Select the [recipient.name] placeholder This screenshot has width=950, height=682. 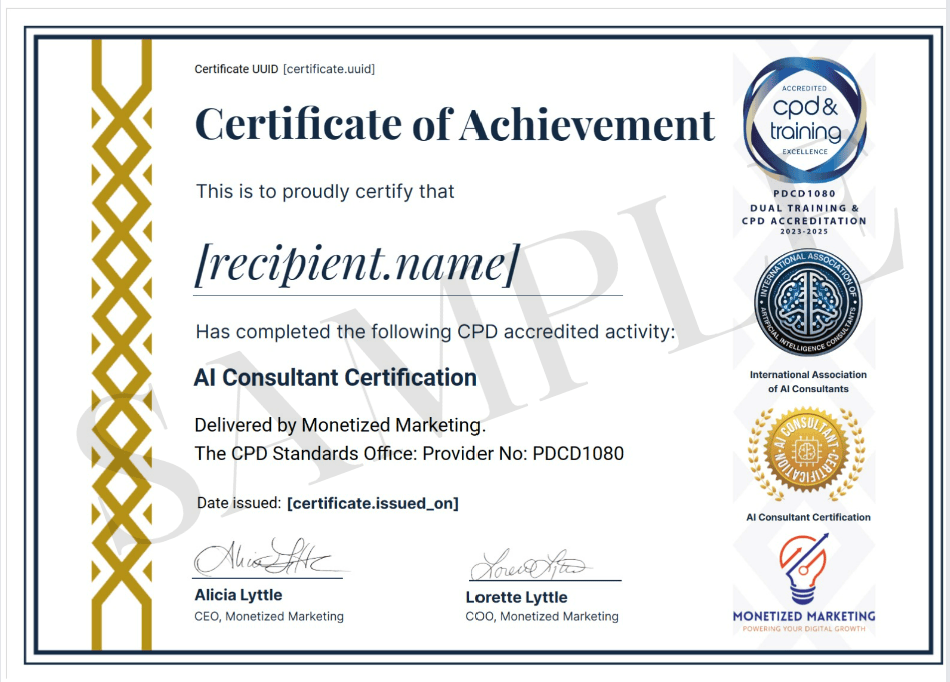[357, 264]
